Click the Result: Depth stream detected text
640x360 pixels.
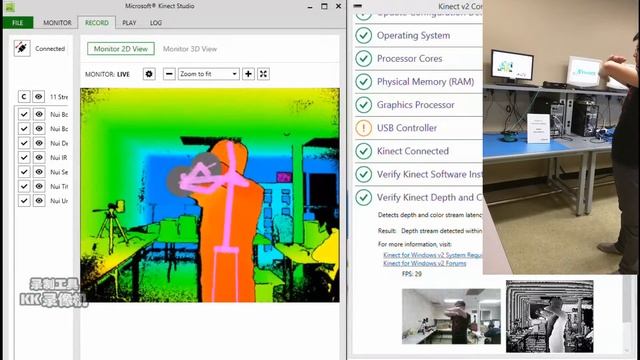tap(430, 231)
